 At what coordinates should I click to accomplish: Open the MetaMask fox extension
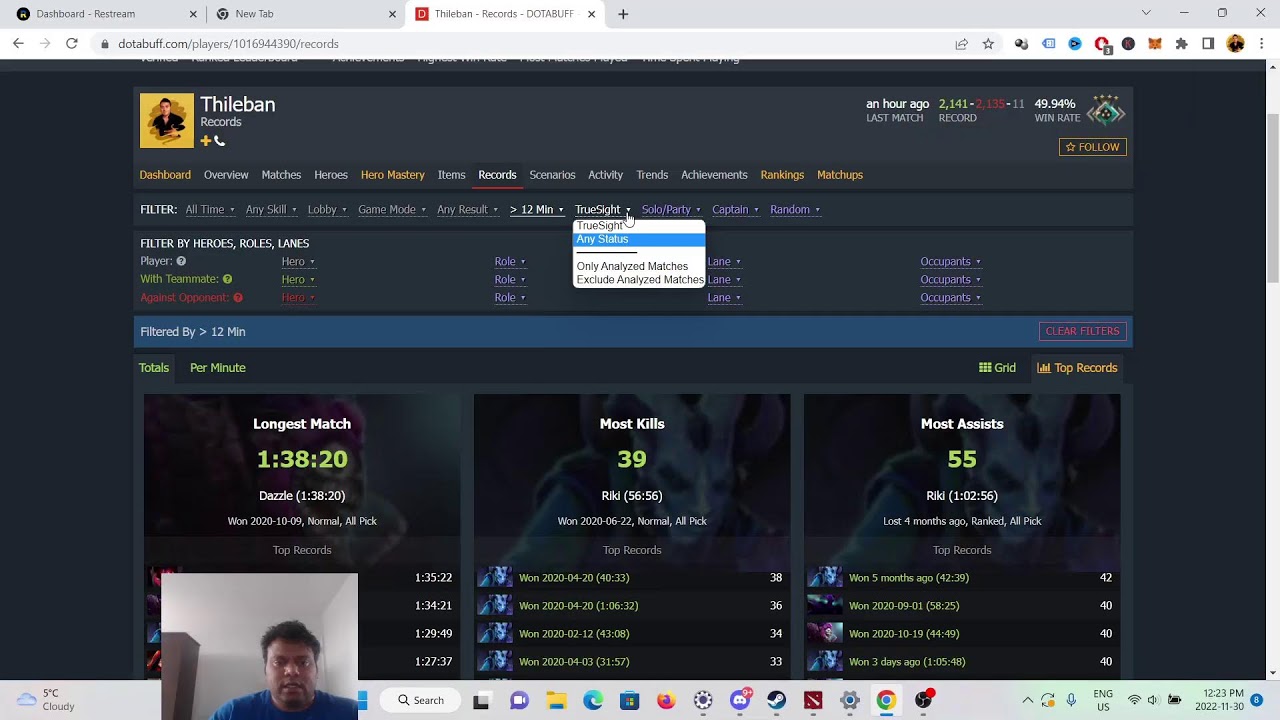pos(1155,44)
